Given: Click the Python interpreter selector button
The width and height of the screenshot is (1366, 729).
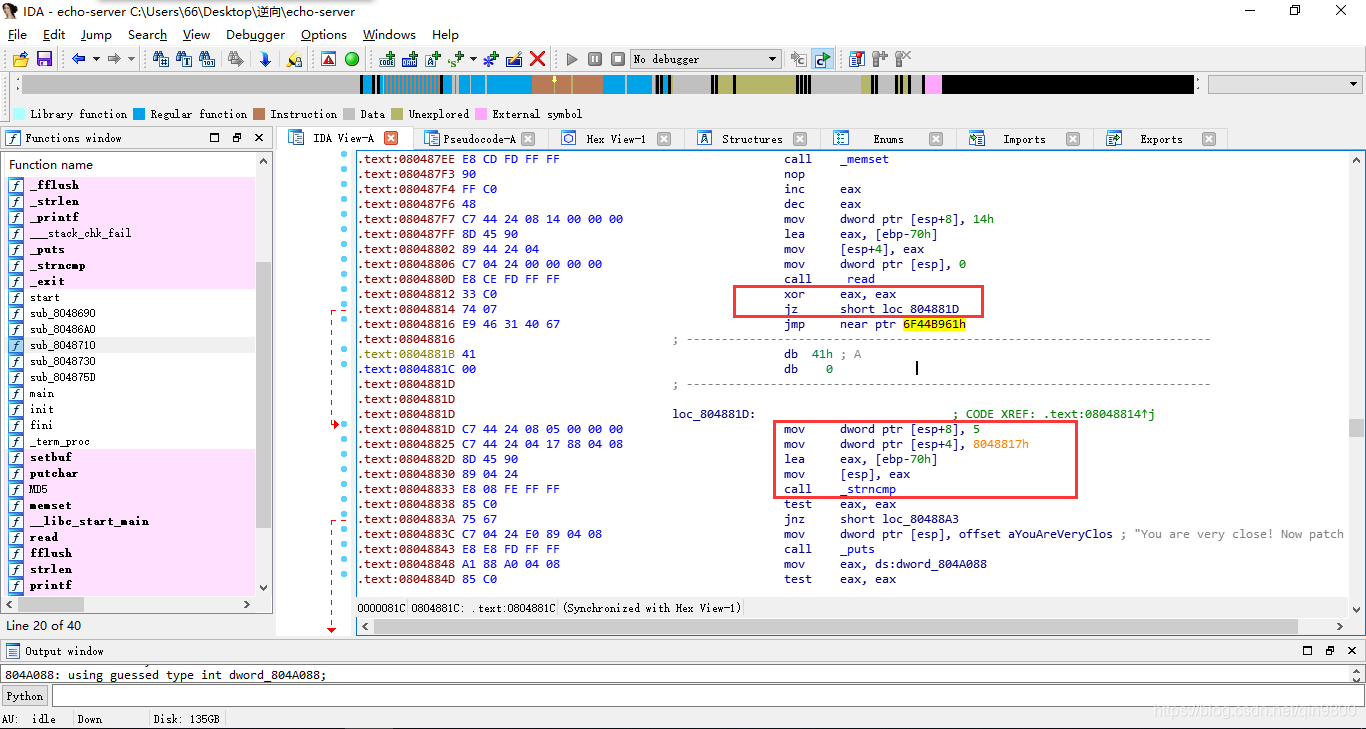Looking at the screenshot, I should click(x=25, y=696).
